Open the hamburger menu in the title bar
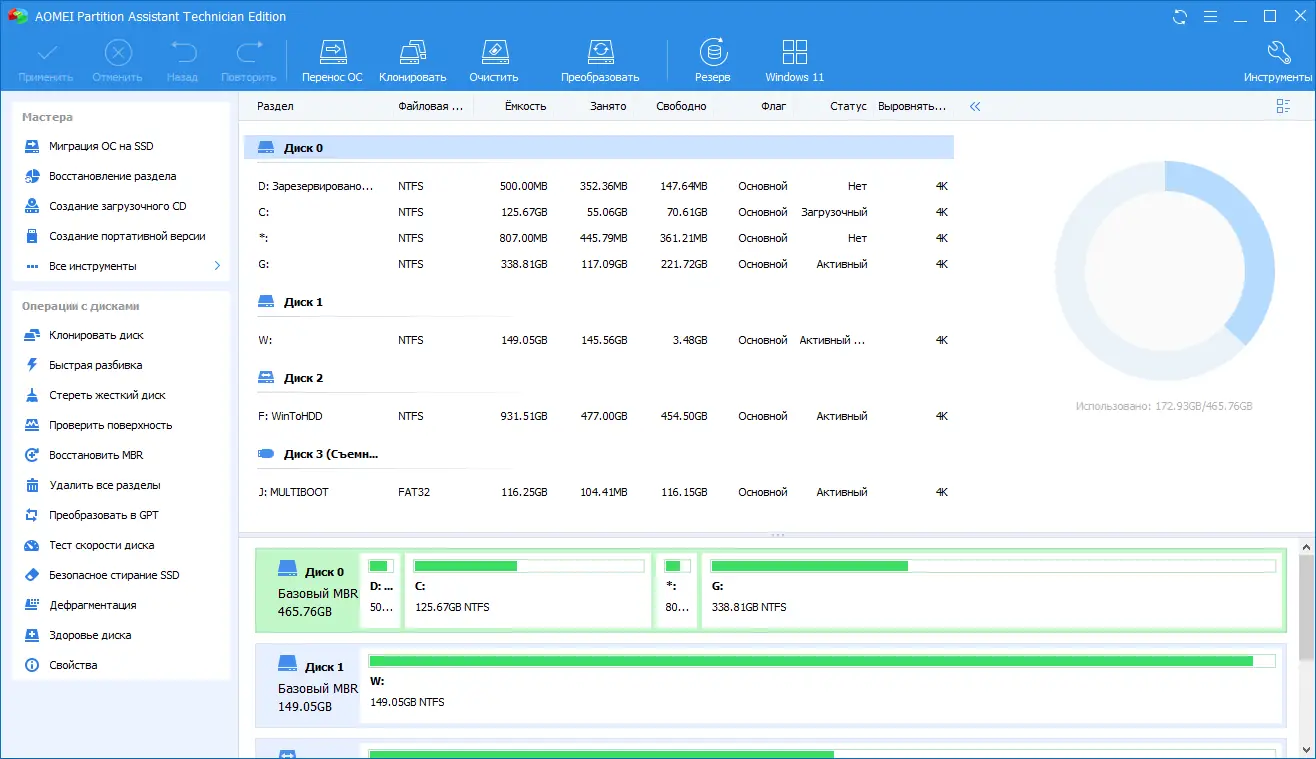1316x759 pixels. (1210, 16)
